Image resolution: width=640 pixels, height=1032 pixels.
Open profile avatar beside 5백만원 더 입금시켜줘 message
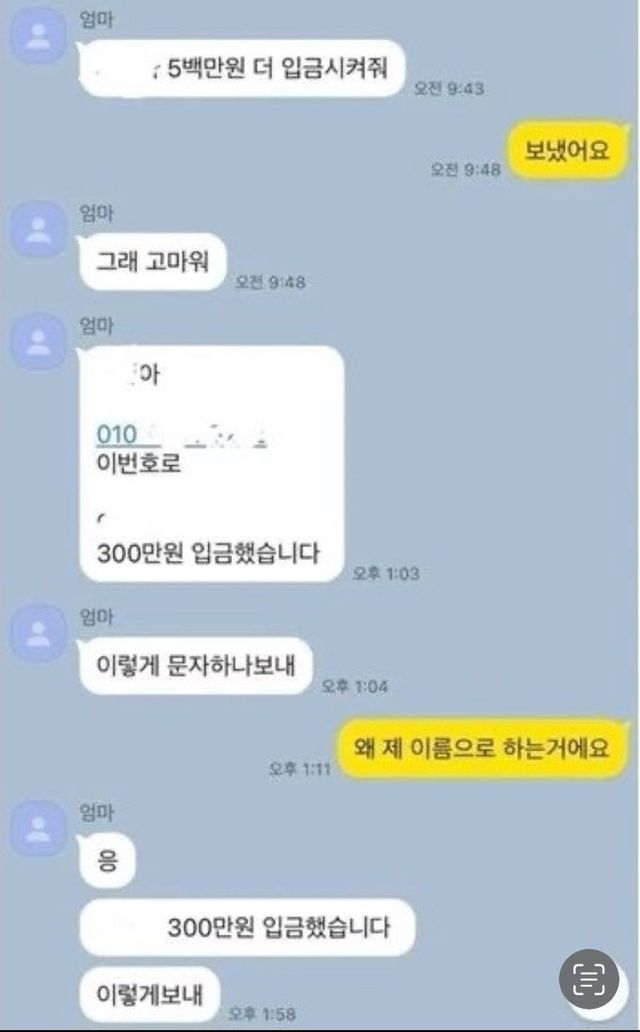click(39, 36)
